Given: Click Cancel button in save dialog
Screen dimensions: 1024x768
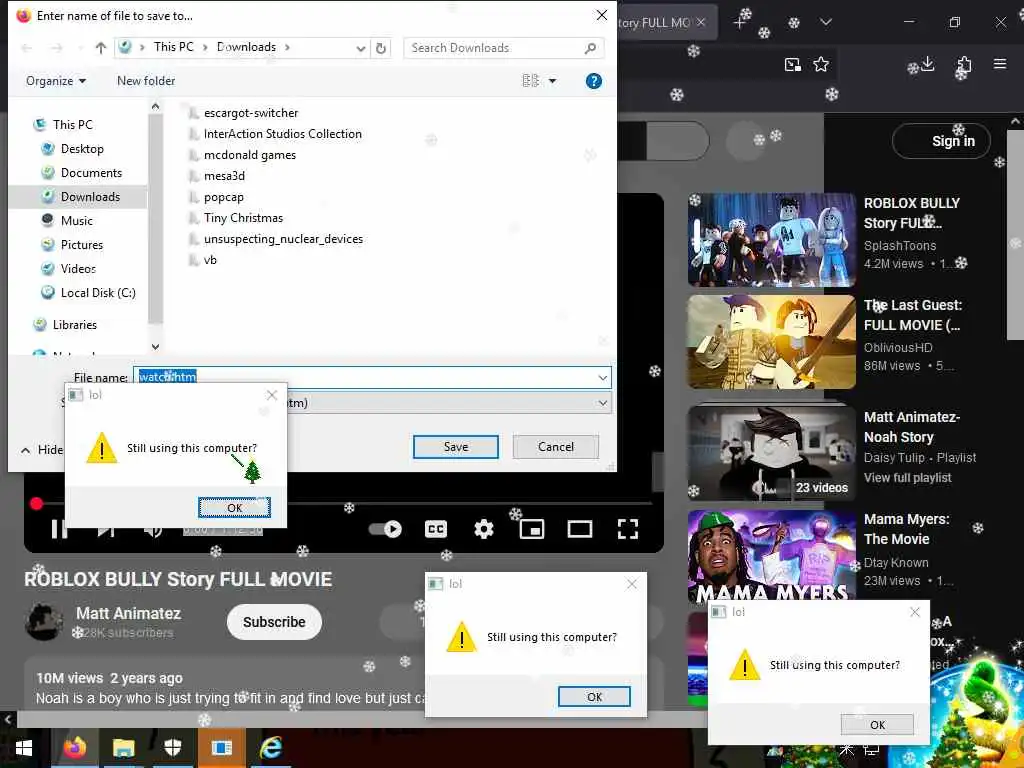Looking at the screenshot, I should click(x=556, y=447).
